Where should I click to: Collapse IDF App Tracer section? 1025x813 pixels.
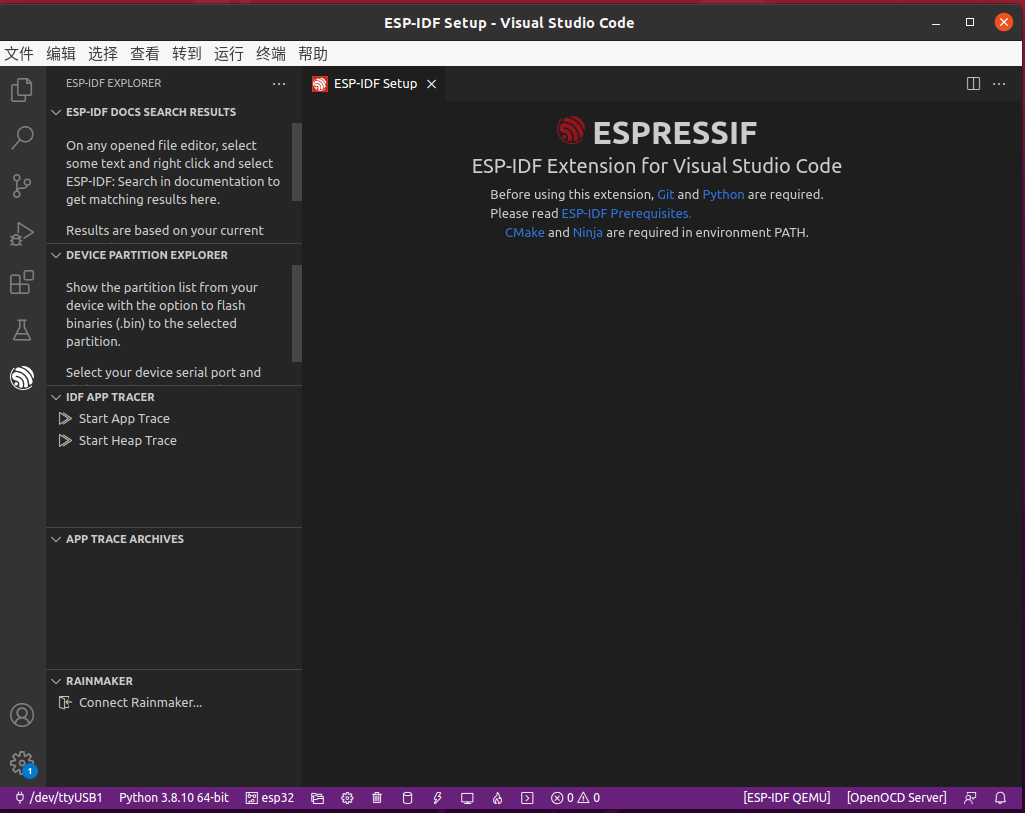[x=56, y=397]
